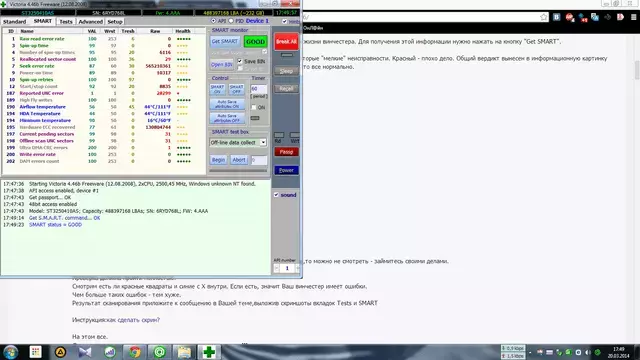Toggle the sound checkbox
Viewport: 640px width, 360px height.
click(276, 195)
